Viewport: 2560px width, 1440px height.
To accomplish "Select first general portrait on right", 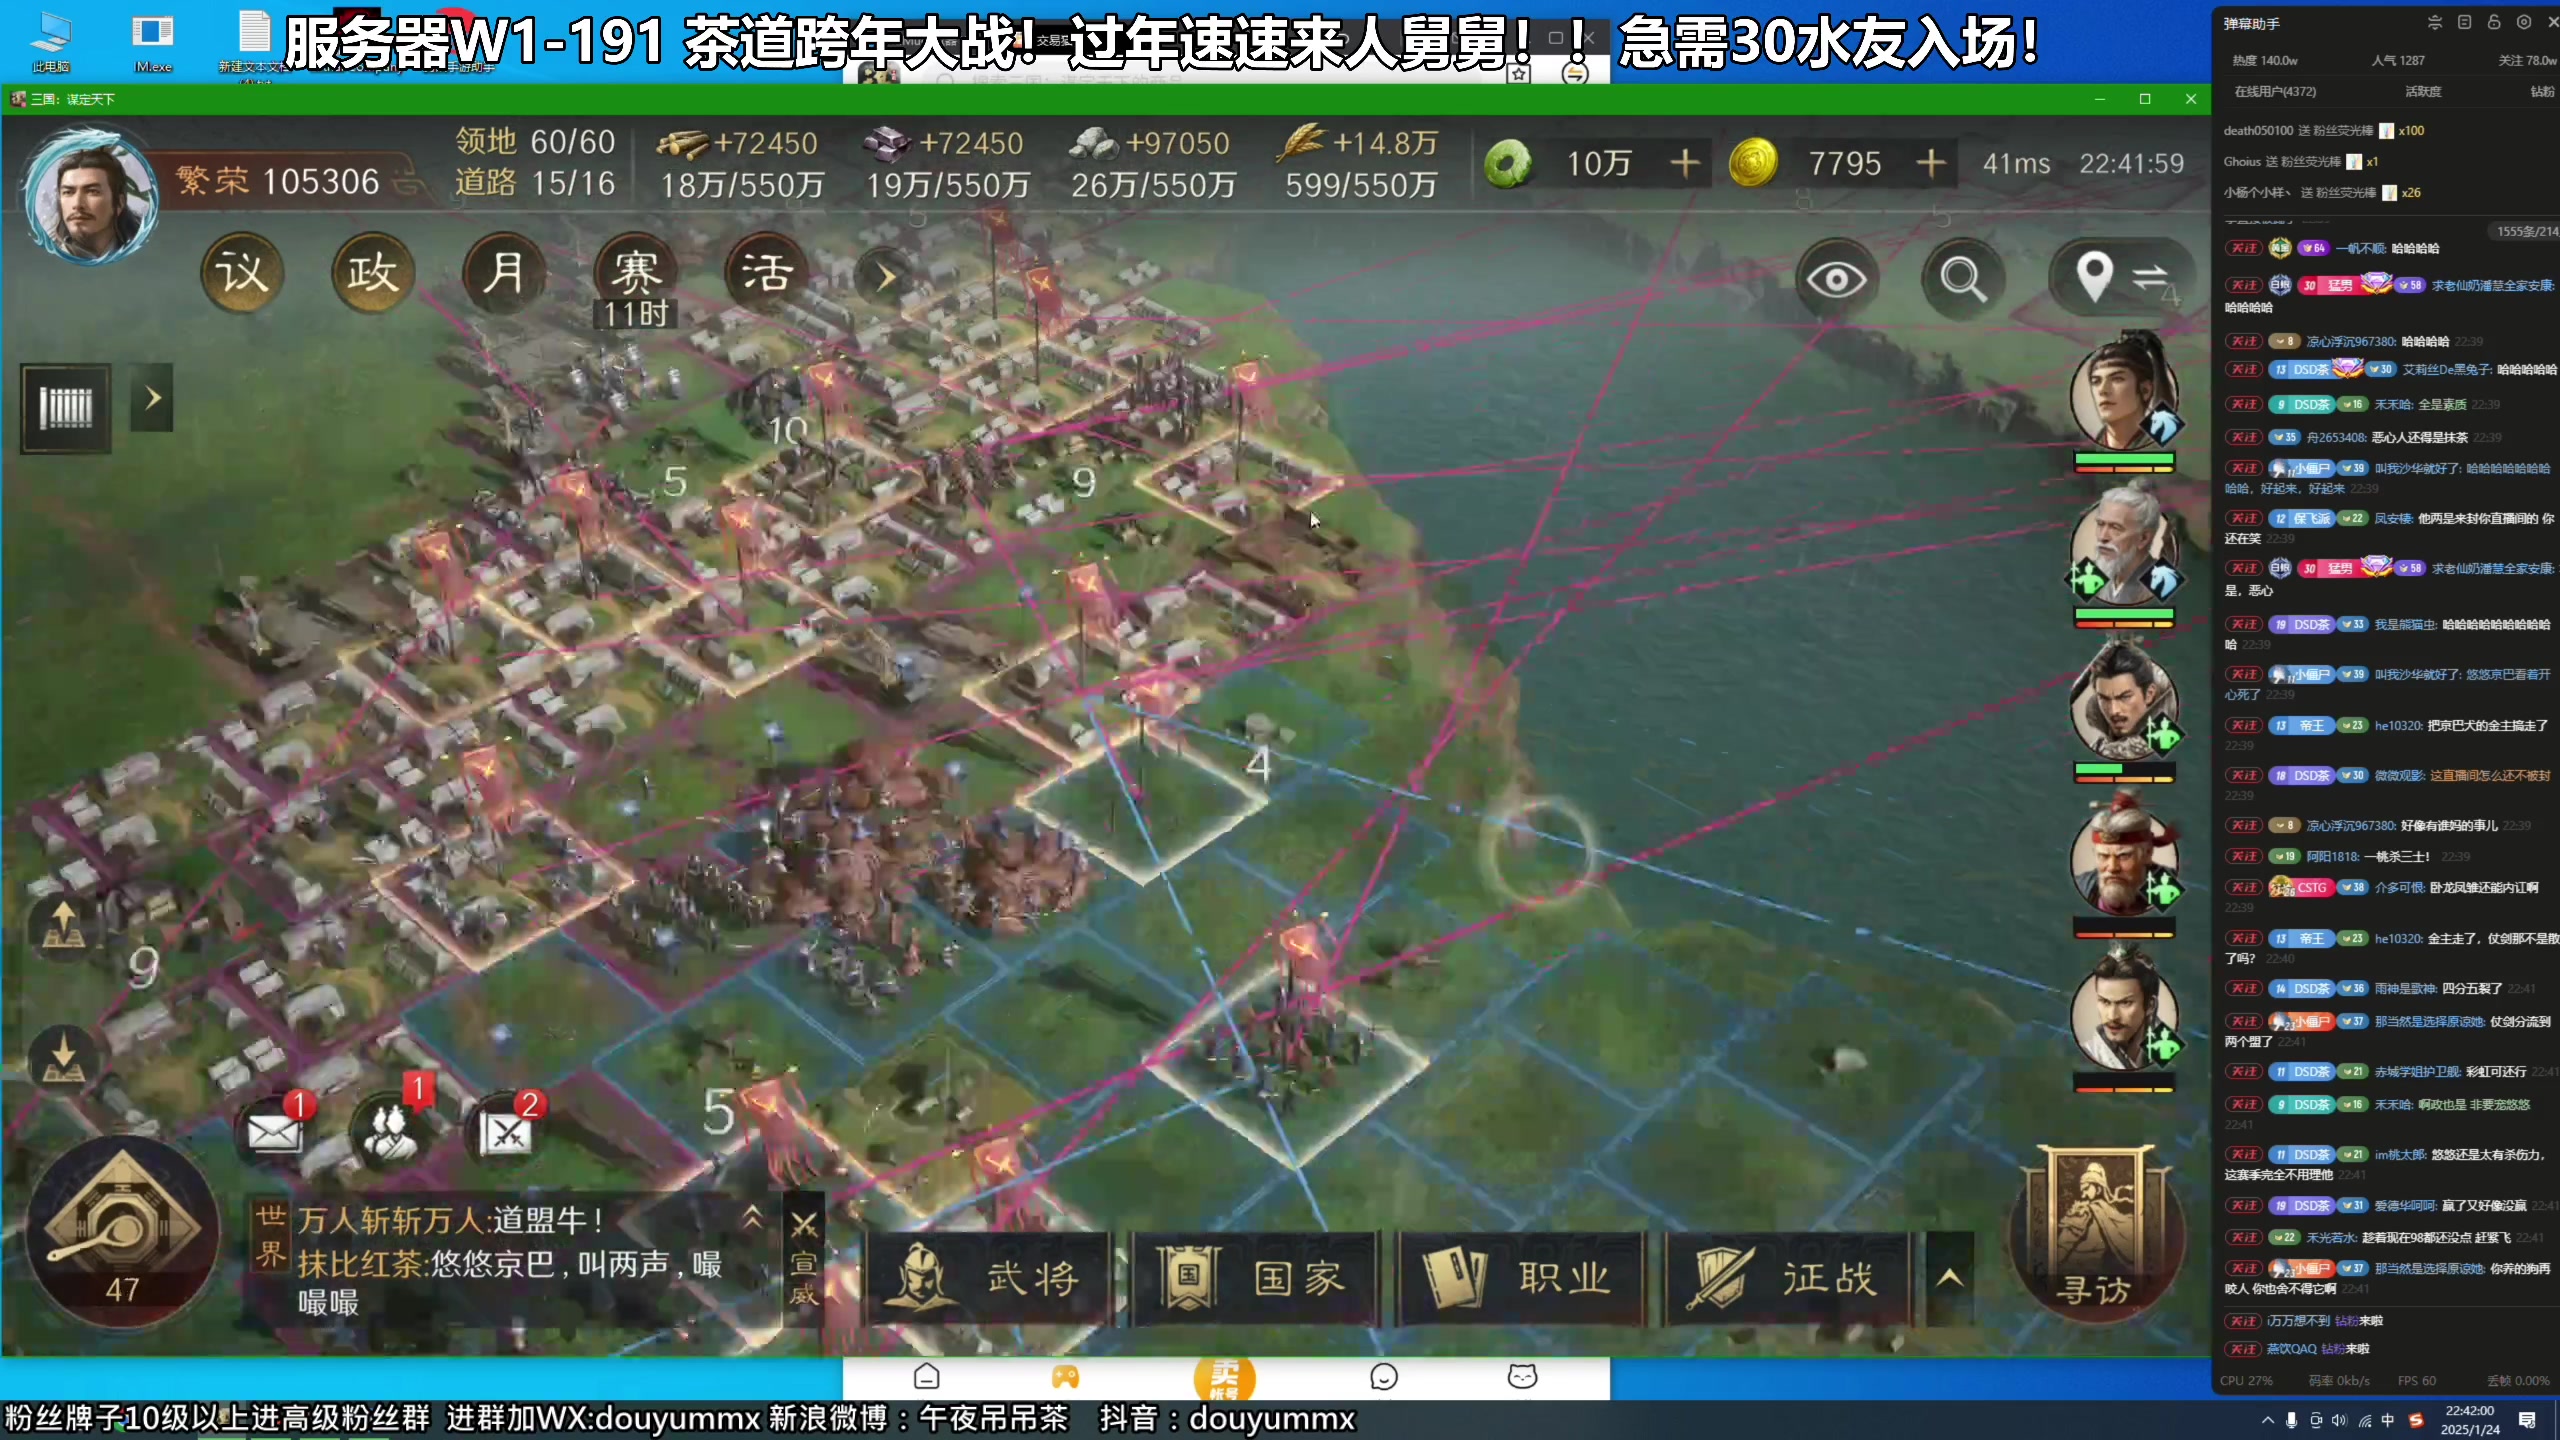I will 2124,395.
